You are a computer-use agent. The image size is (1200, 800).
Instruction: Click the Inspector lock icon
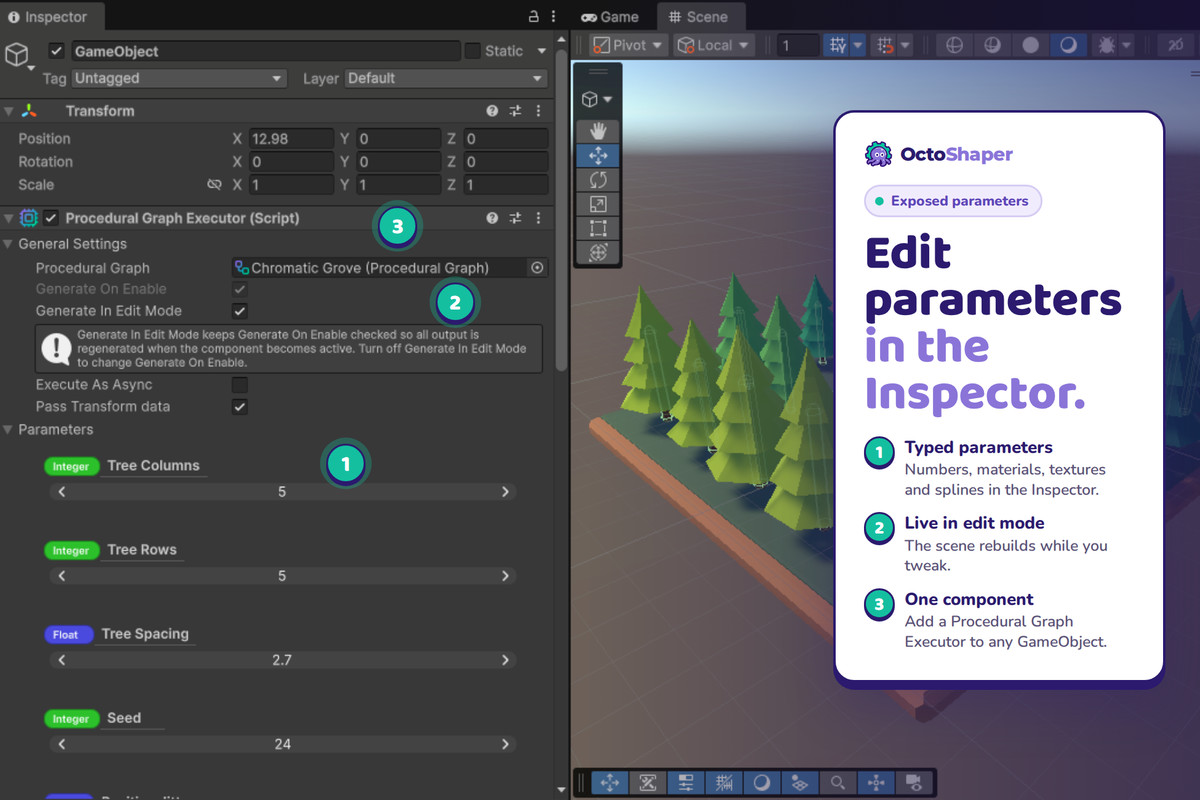pos(534,17)
